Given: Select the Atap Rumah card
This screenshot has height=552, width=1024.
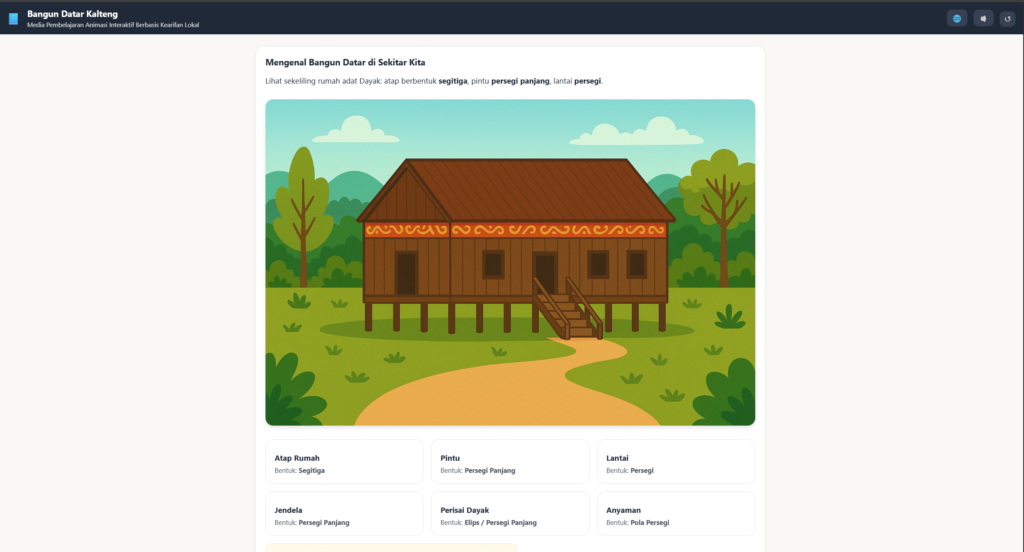Looking at the screenshot, I should (x=344, y=462).
